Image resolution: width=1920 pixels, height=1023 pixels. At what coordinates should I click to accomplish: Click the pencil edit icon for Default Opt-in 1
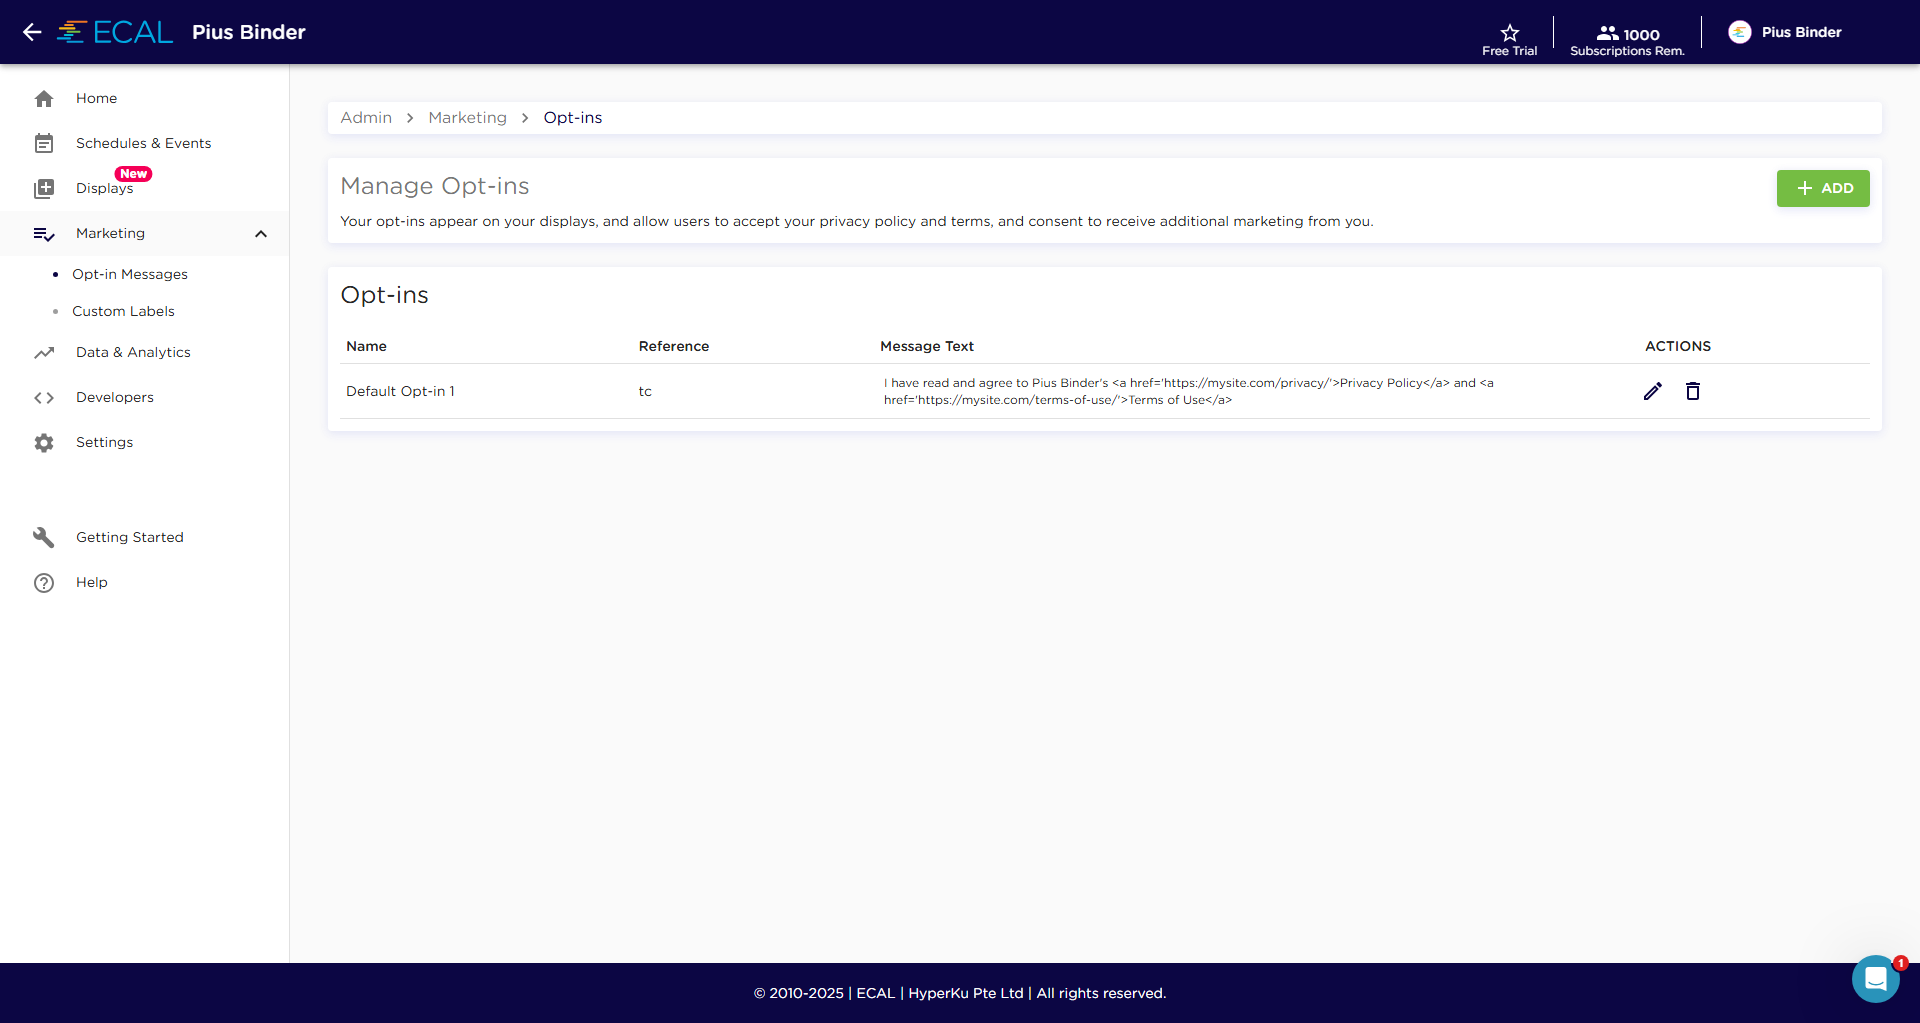point(1652,391)
